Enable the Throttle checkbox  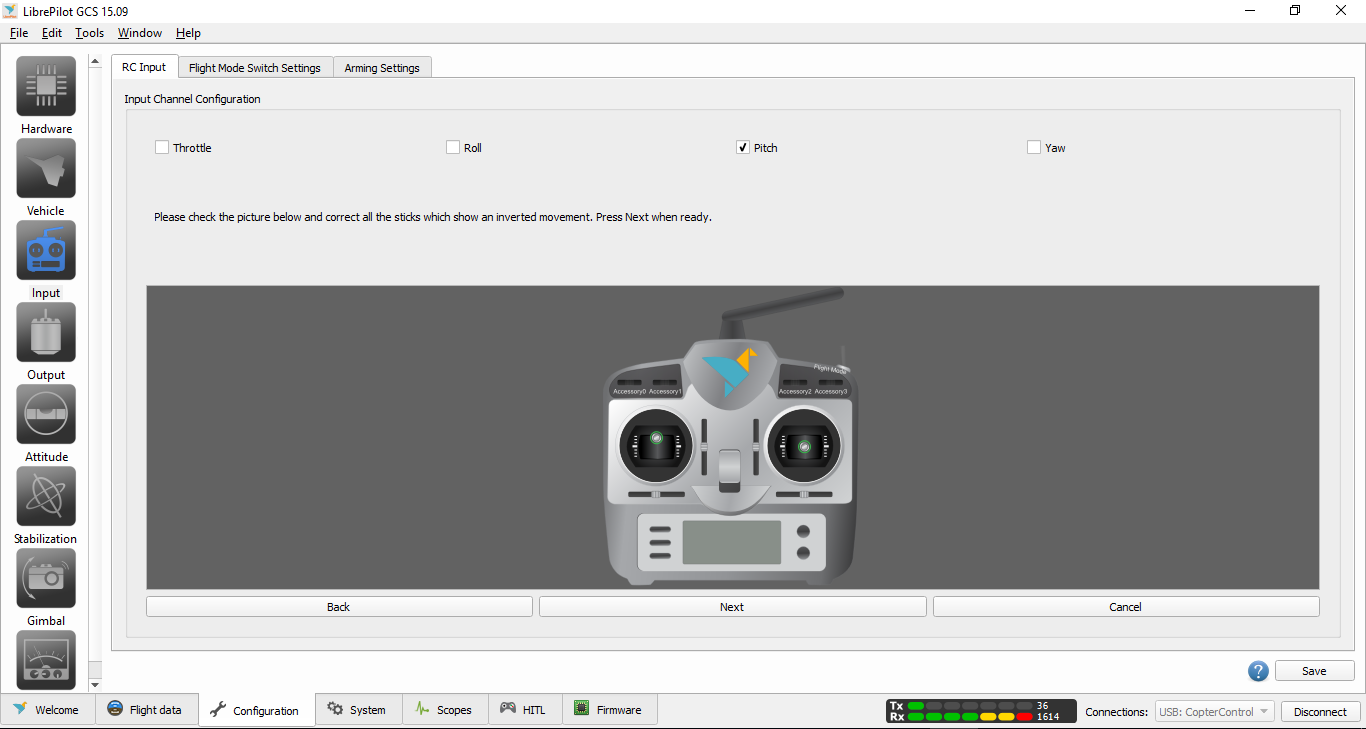tap(161, 147)
